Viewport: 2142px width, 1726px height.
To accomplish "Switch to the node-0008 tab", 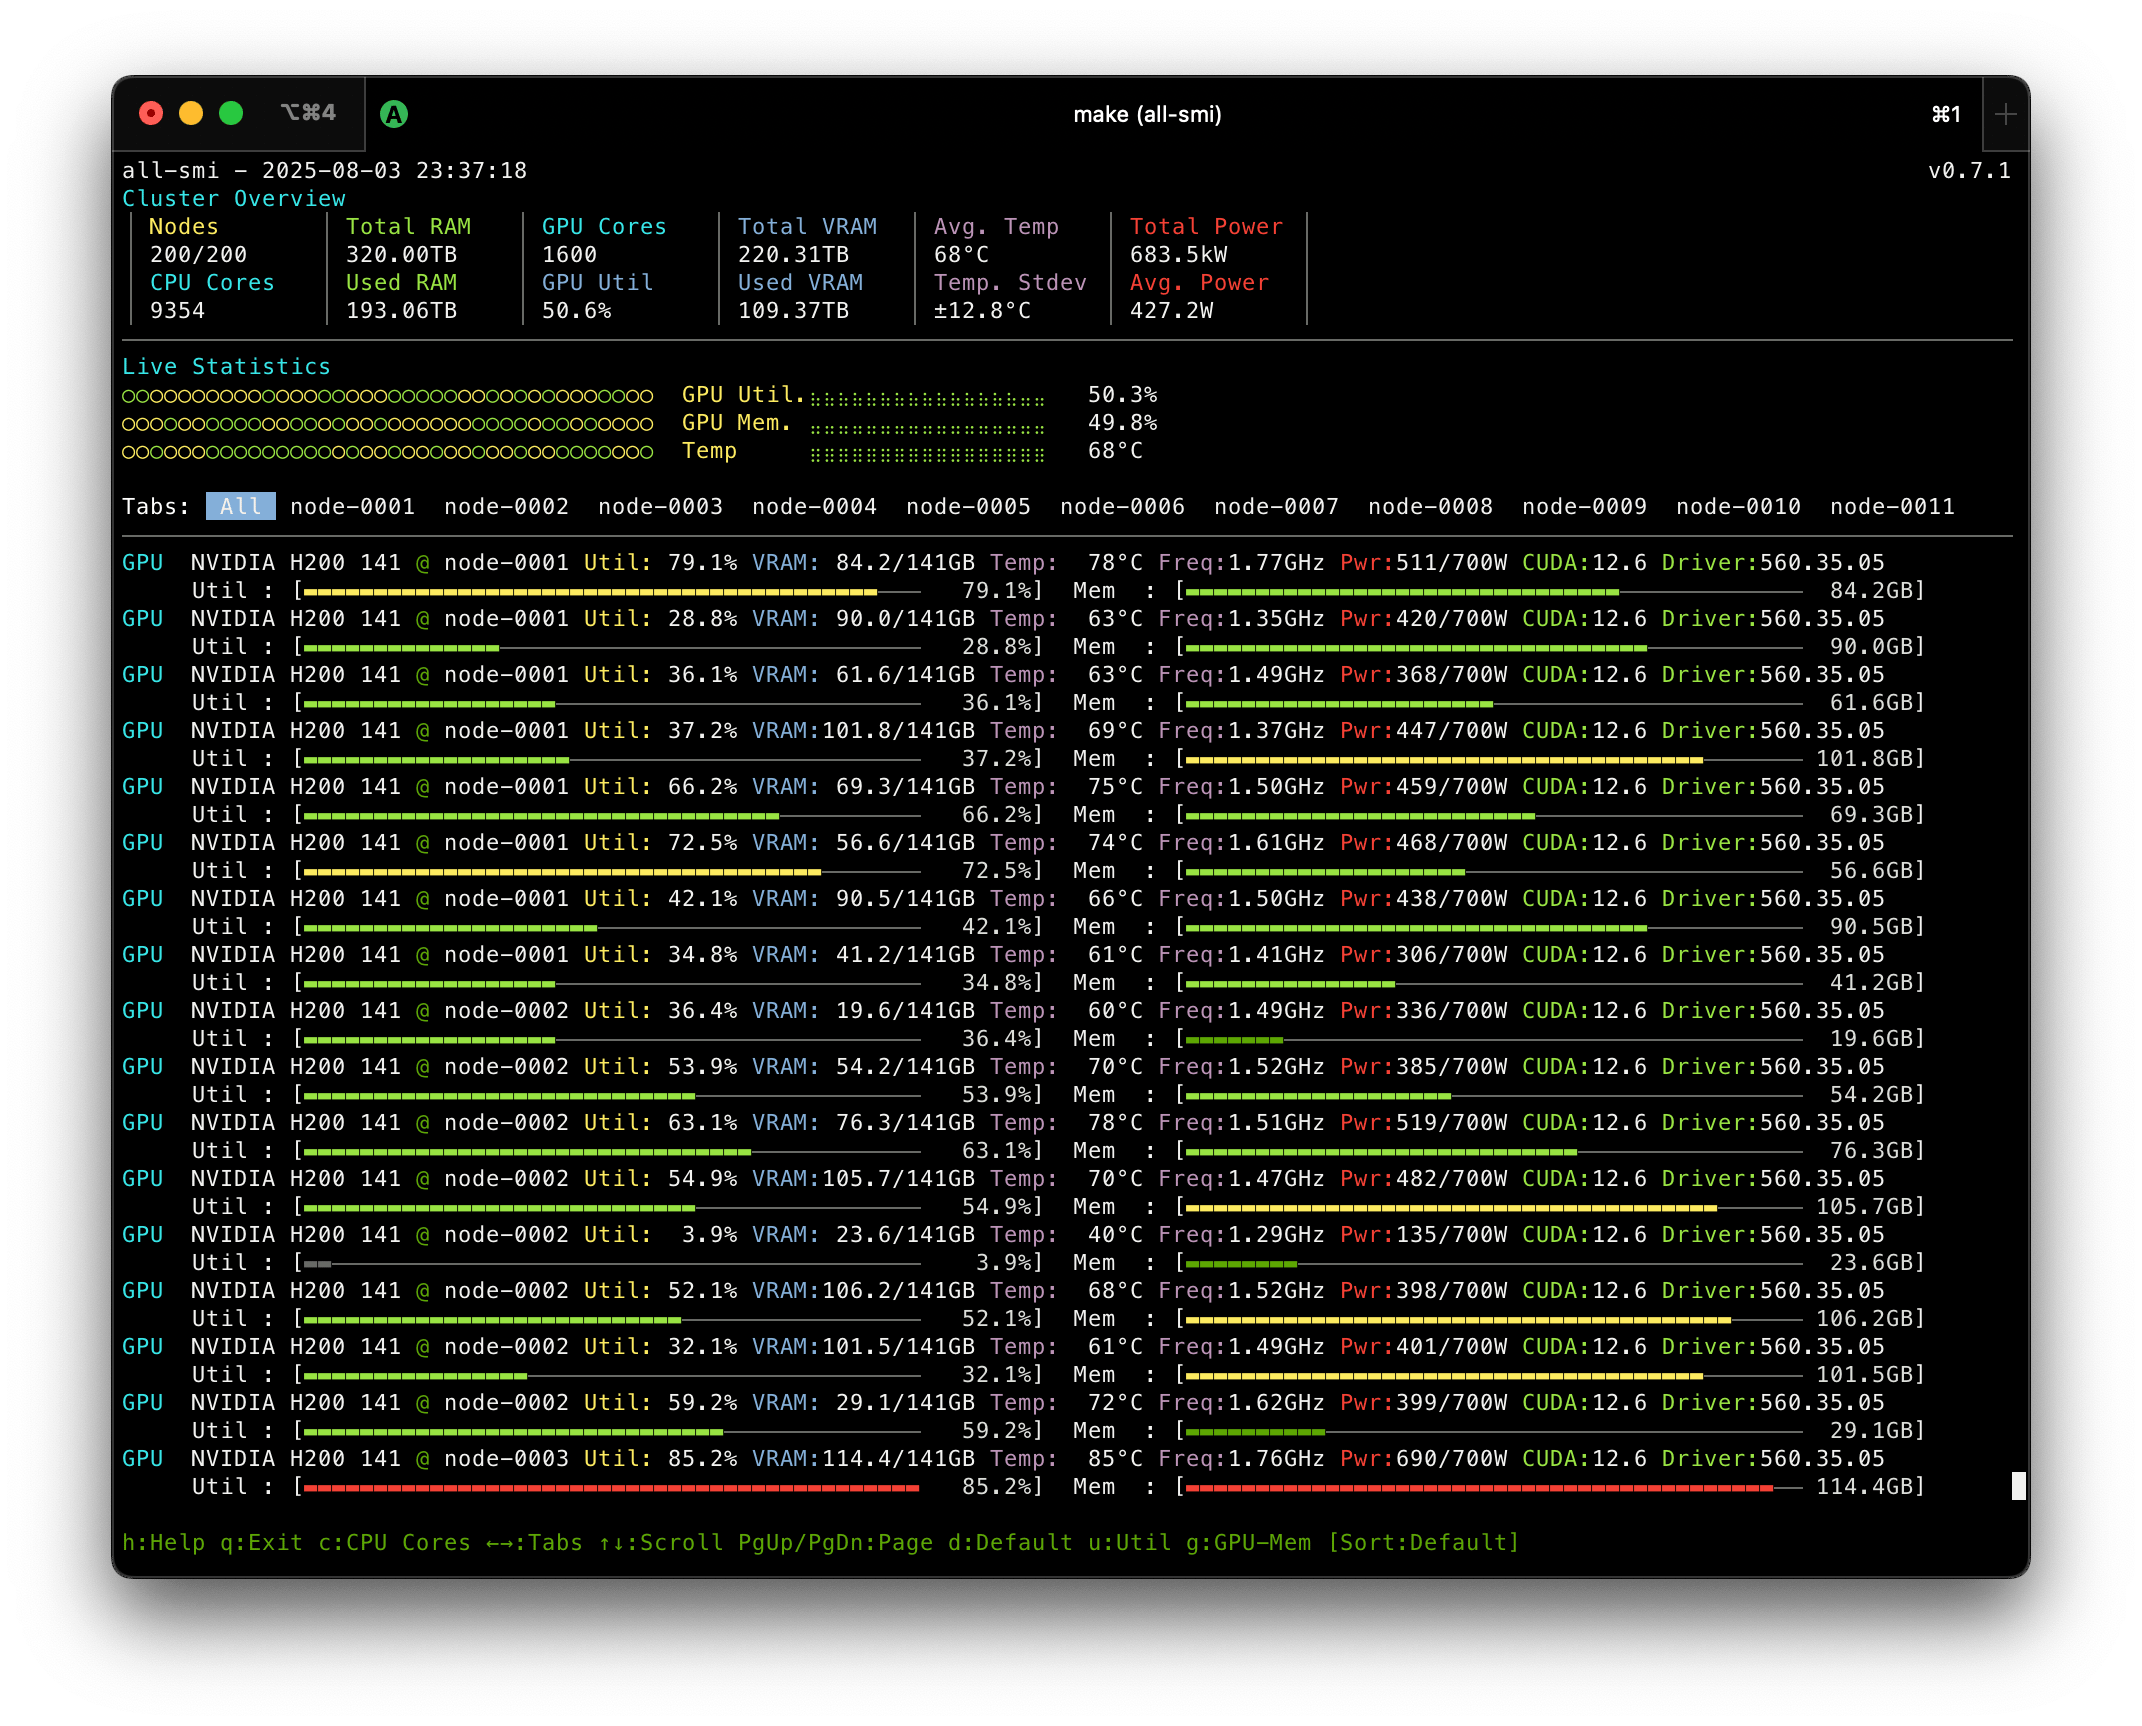I will (x=1431, y=506).
